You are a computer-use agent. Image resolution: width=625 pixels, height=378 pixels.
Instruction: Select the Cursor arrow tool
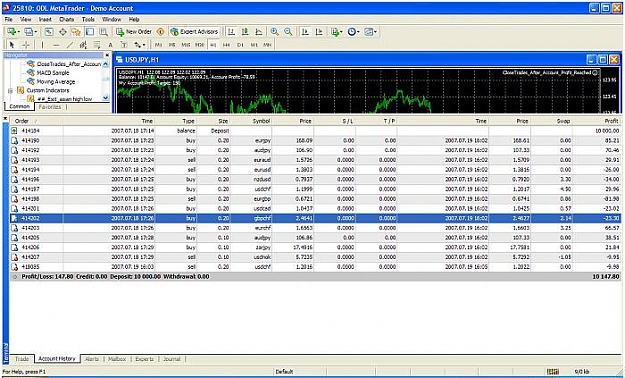pos(12,45)
